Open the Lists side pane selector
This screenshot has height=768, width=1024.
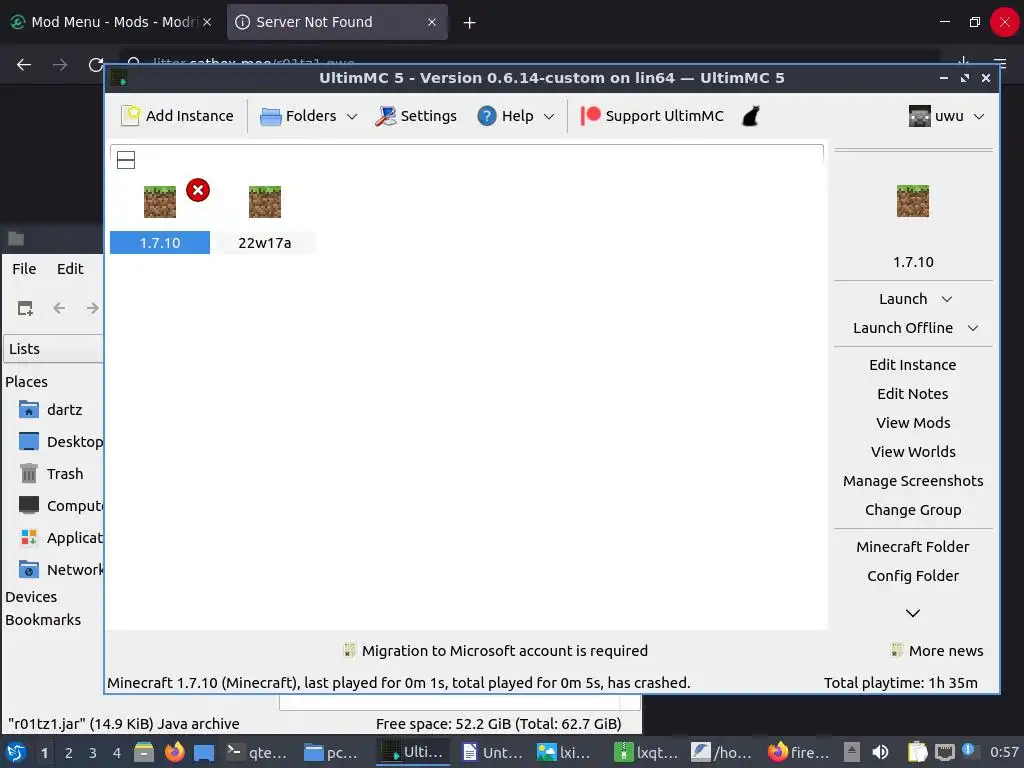click(x=54, y=349)
